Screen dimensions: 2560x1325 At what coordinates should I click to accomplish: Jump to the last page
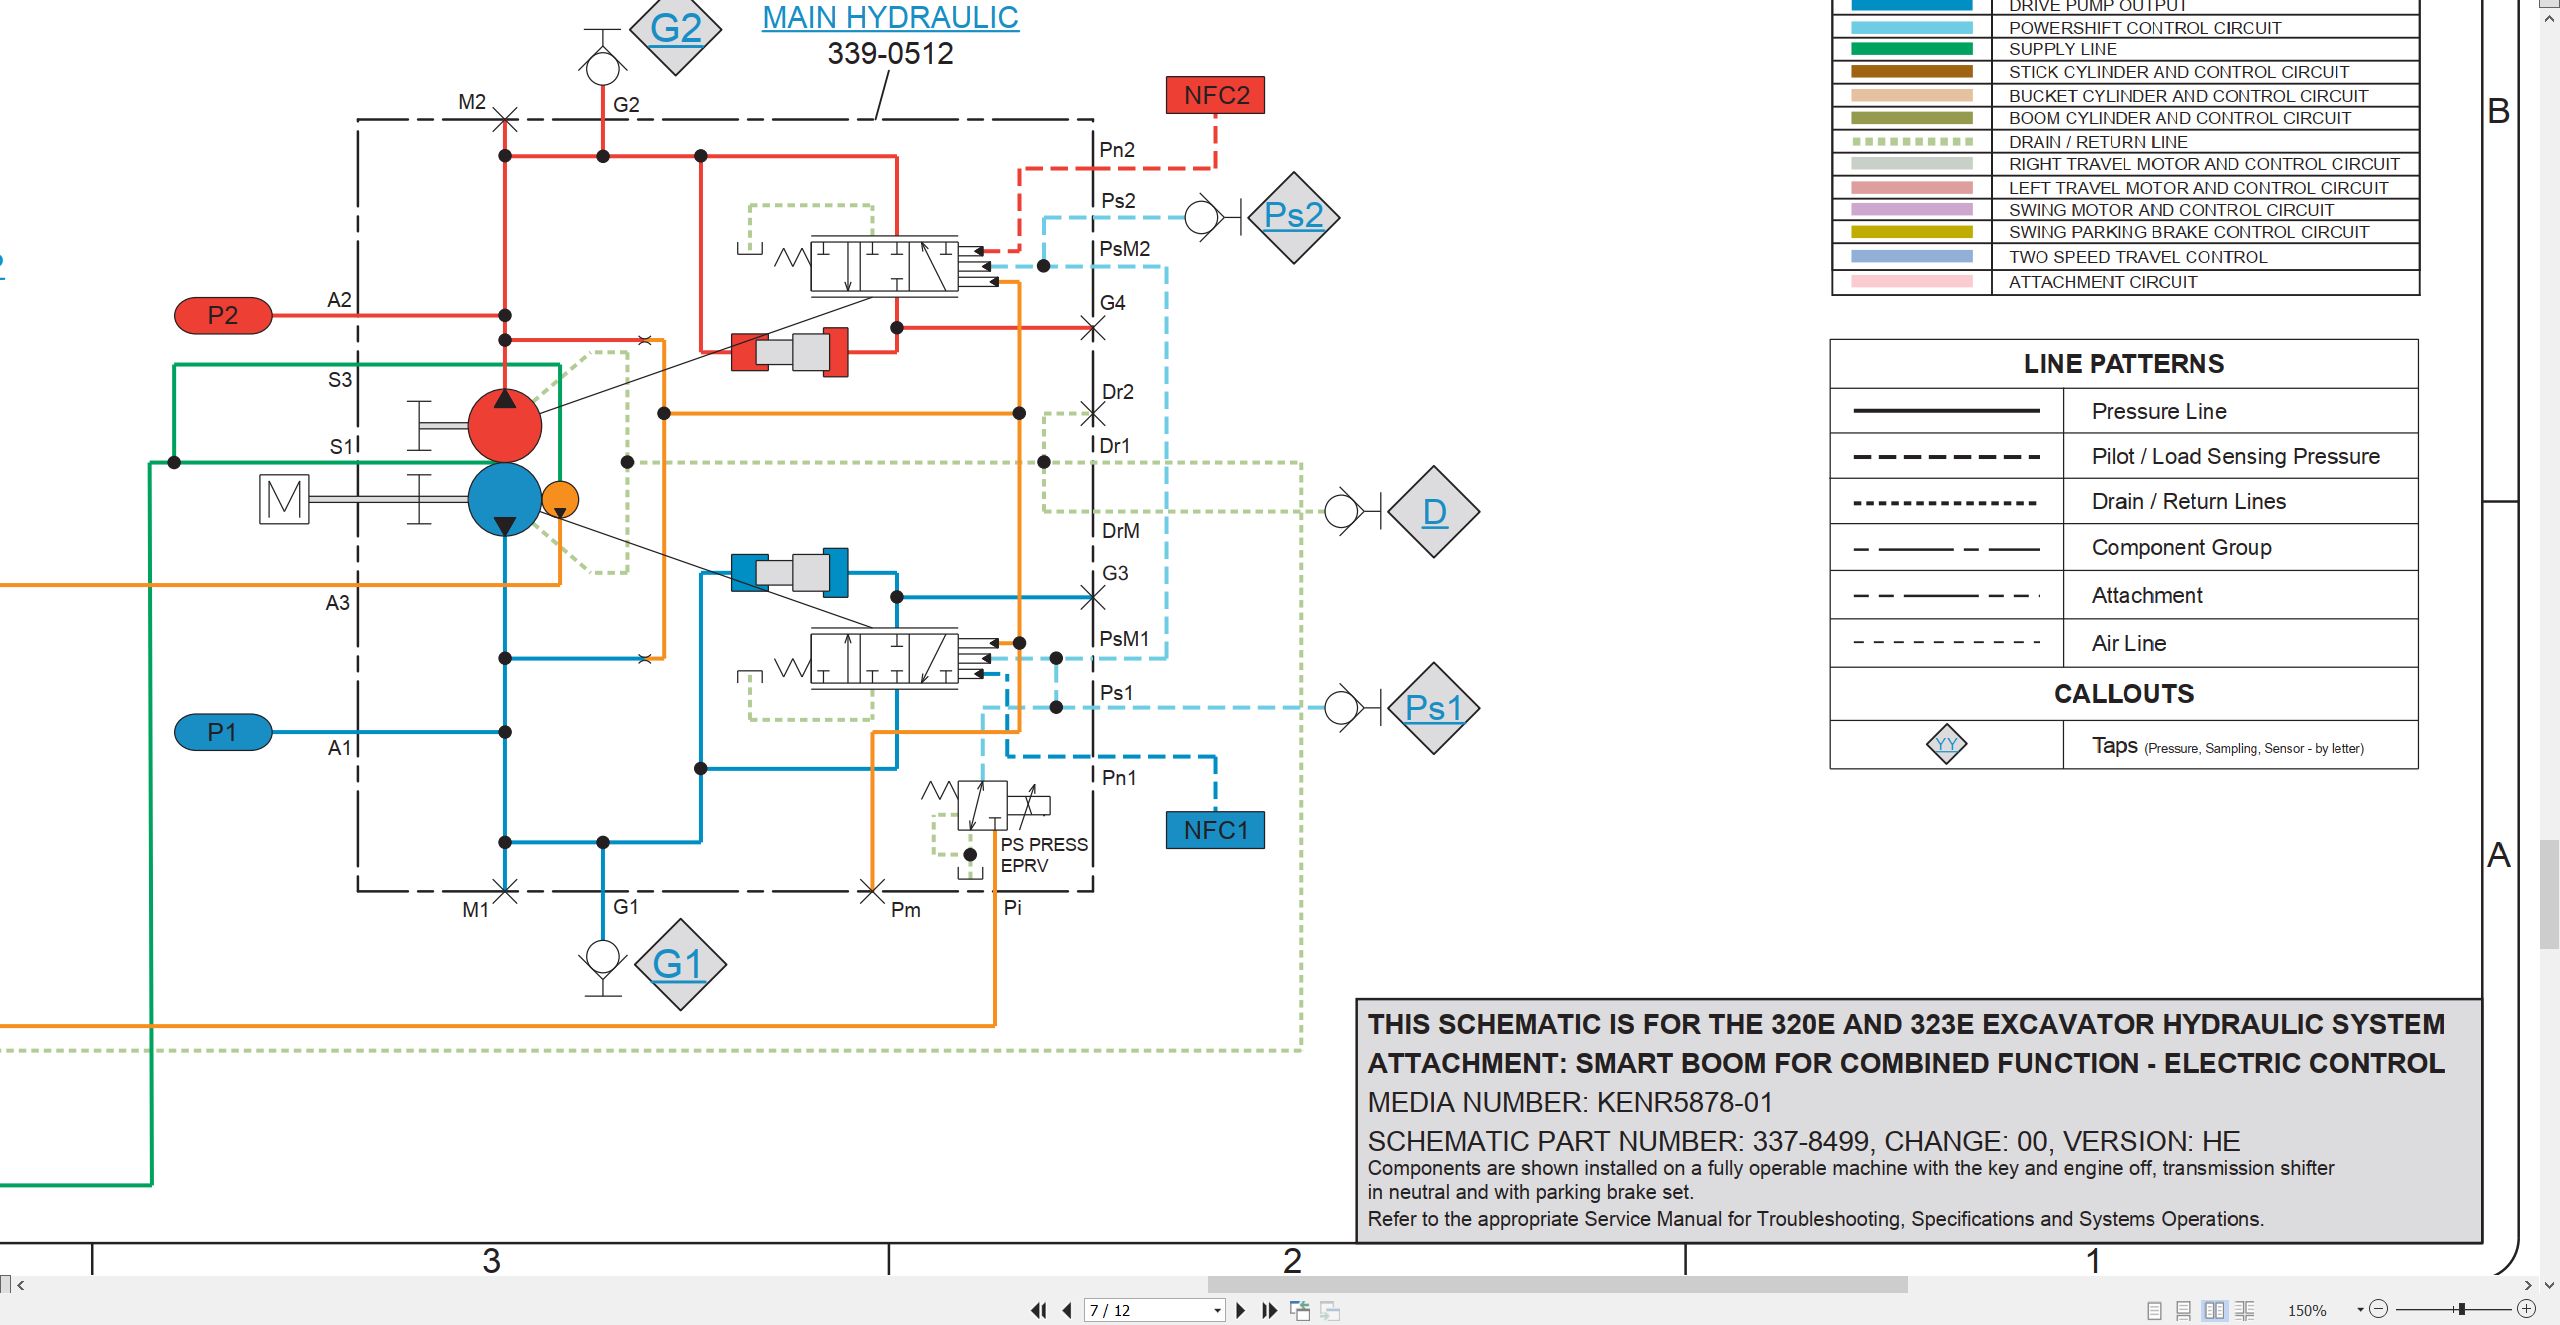pyautogui.click(x=1270, y=1310)
